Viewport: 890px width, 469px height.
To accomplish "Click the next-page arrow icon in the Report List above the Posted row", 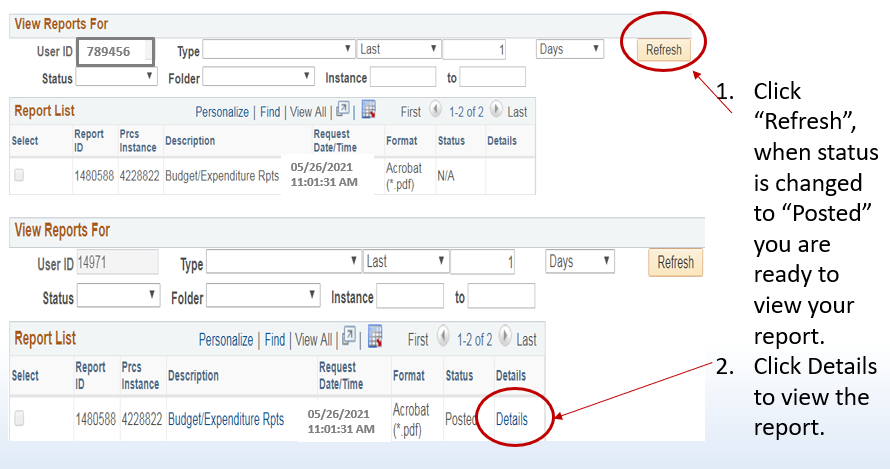I will point(505,336).
